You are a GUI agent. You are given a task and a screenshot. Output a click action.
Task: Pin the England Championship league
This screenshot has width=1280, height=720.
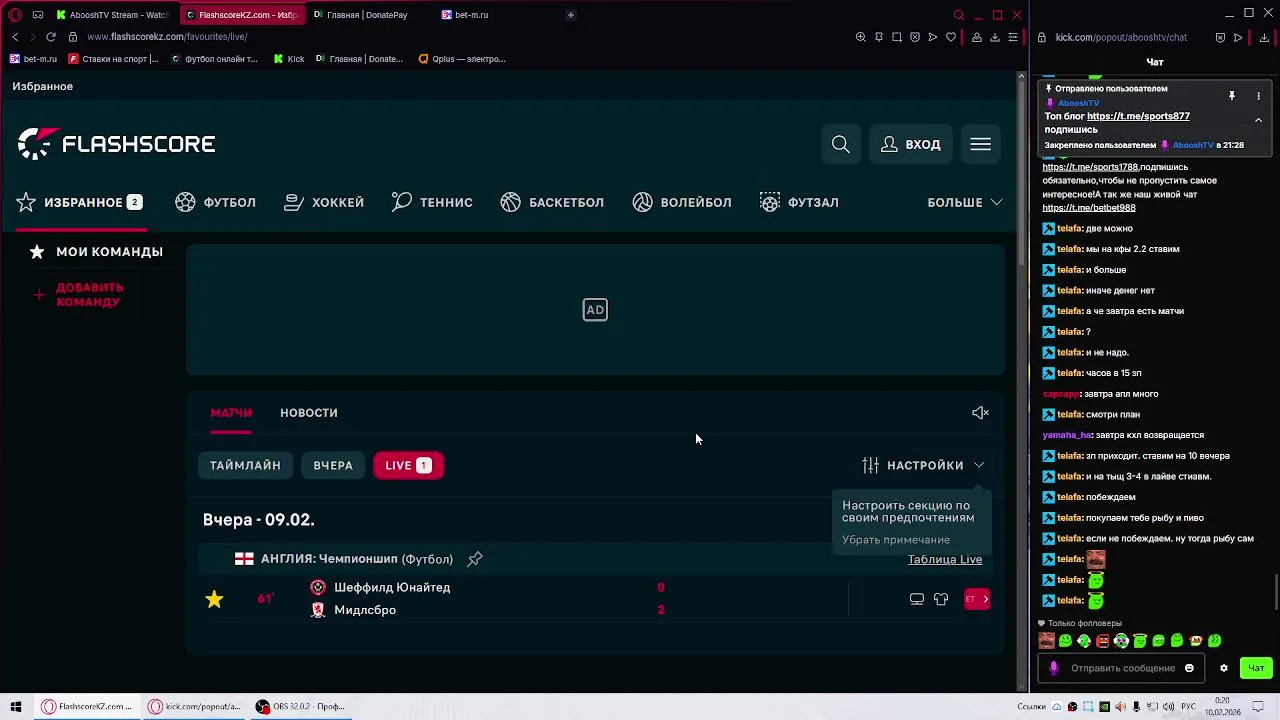click(x=475, y=559)
